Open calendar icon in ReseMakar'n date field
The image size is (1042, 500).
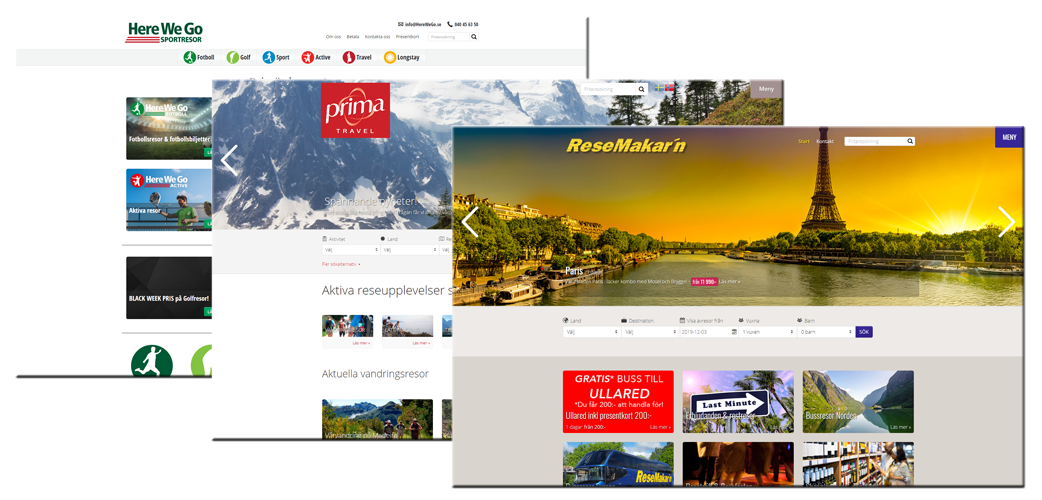(x=734, y=331)
